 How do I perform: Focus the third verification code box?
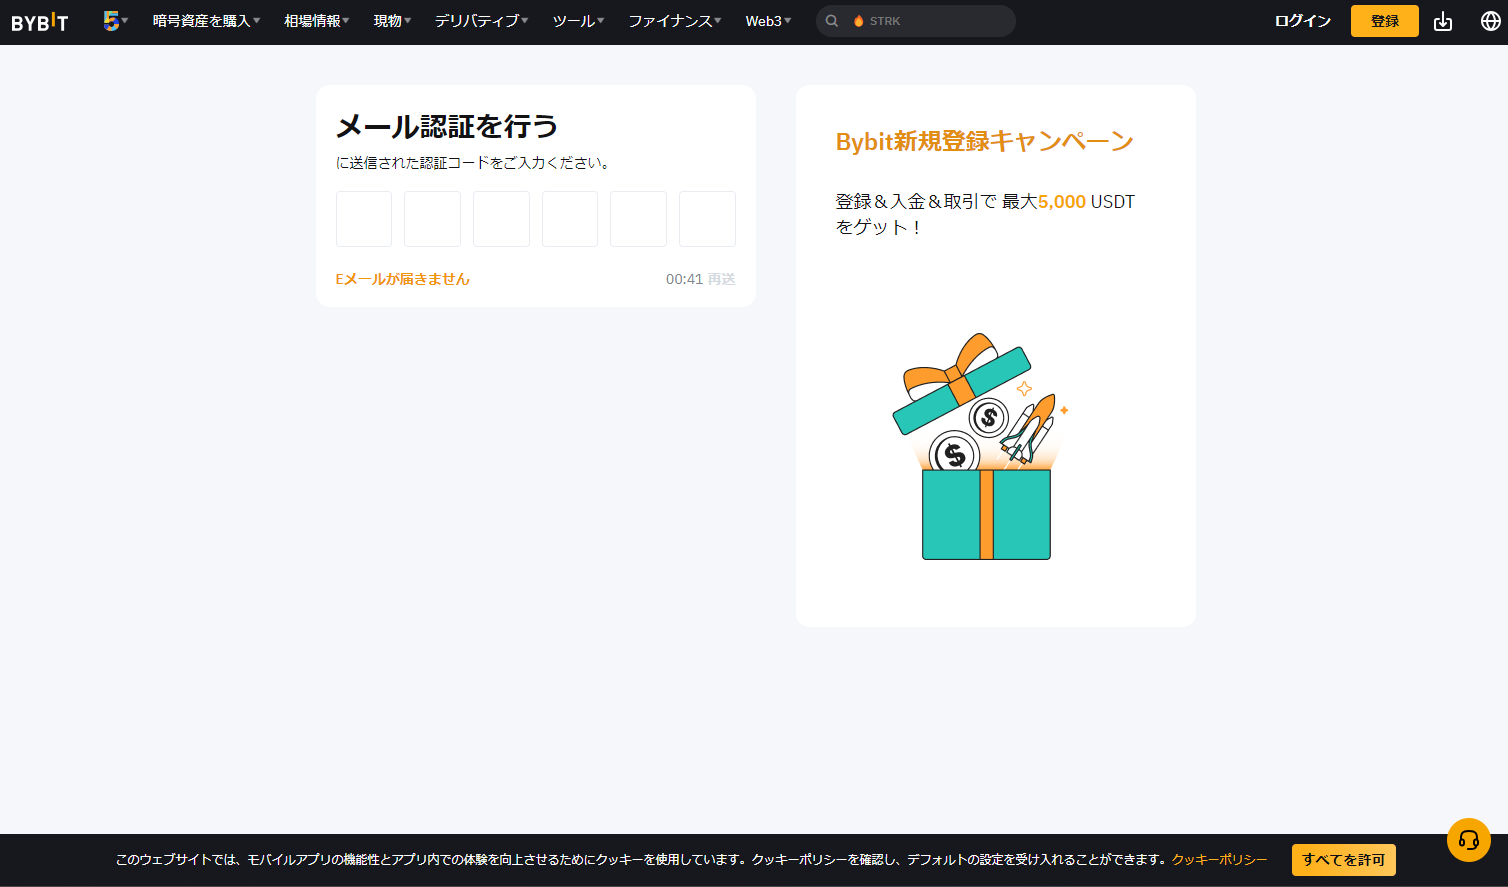pos(501,219)
